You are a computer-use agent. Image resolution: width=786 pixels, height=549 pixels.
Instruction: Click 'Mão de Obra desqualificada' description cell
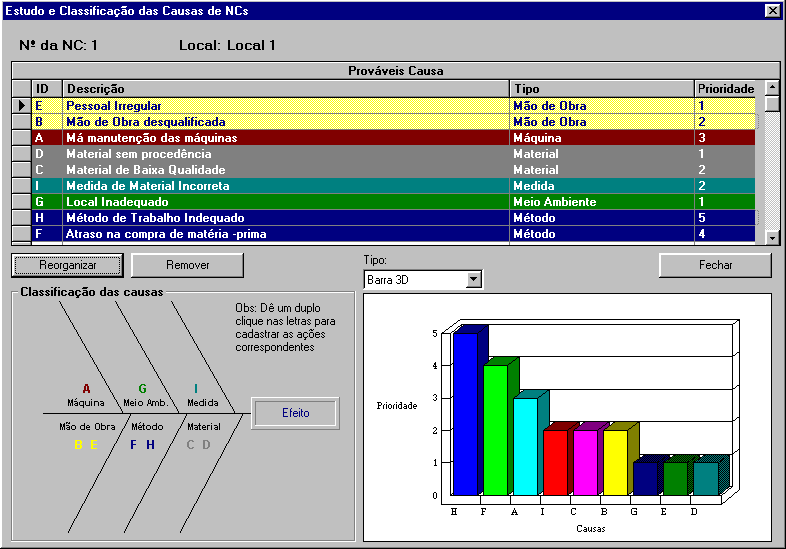286,122
